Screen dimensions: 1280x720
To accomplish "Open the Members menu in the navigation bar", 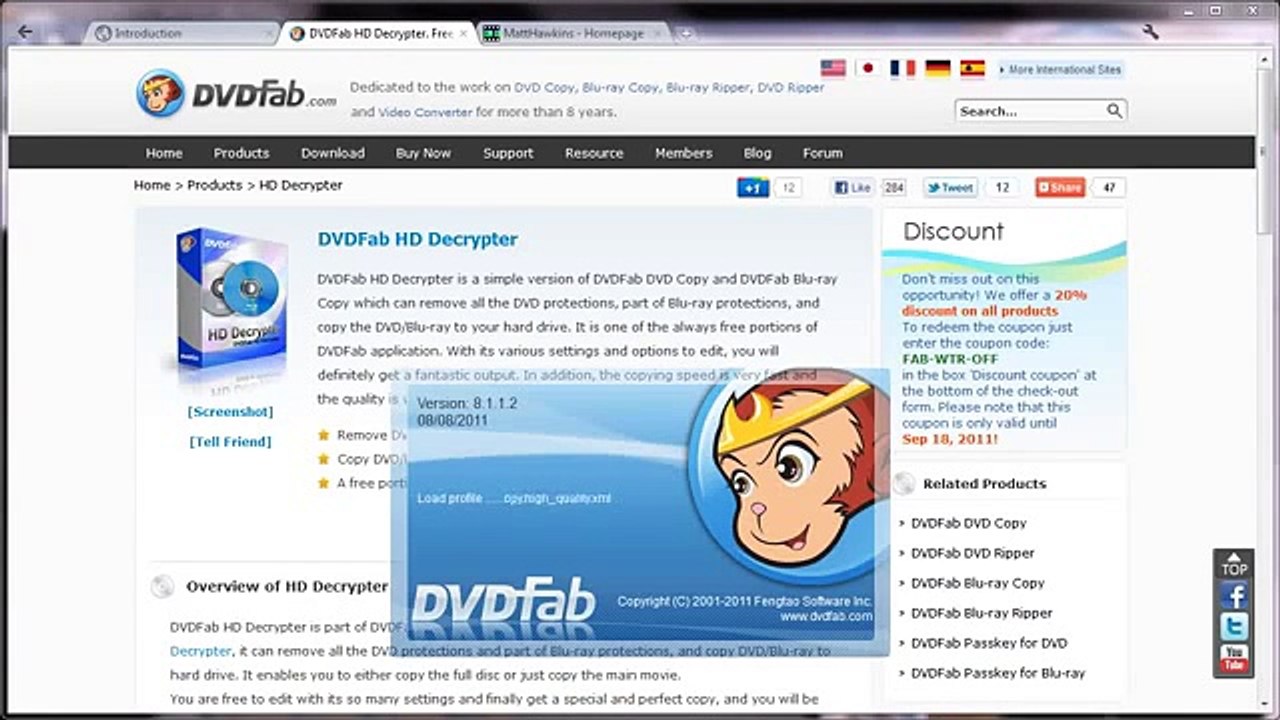I will tap(684, 153).
